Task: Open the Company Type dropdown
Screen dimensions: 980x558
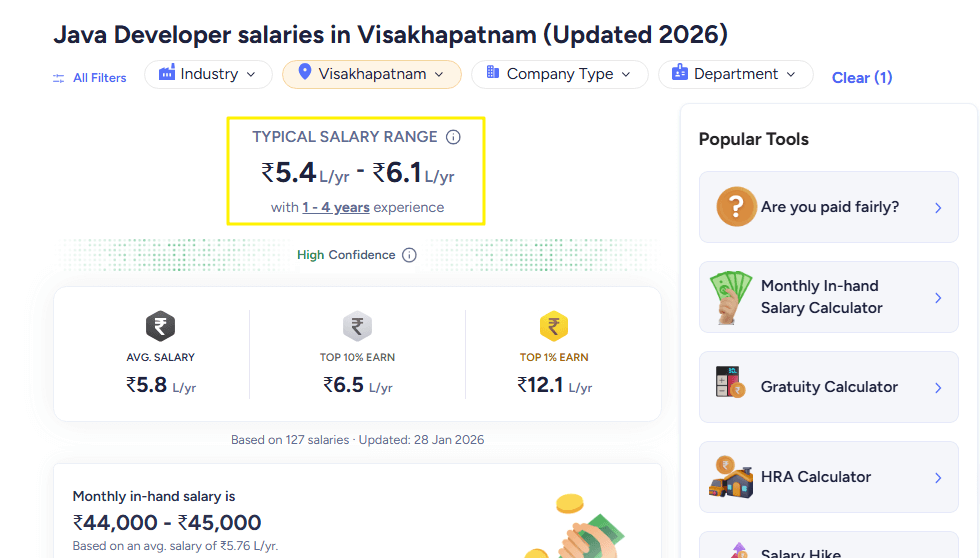Action: click(560, 74)
